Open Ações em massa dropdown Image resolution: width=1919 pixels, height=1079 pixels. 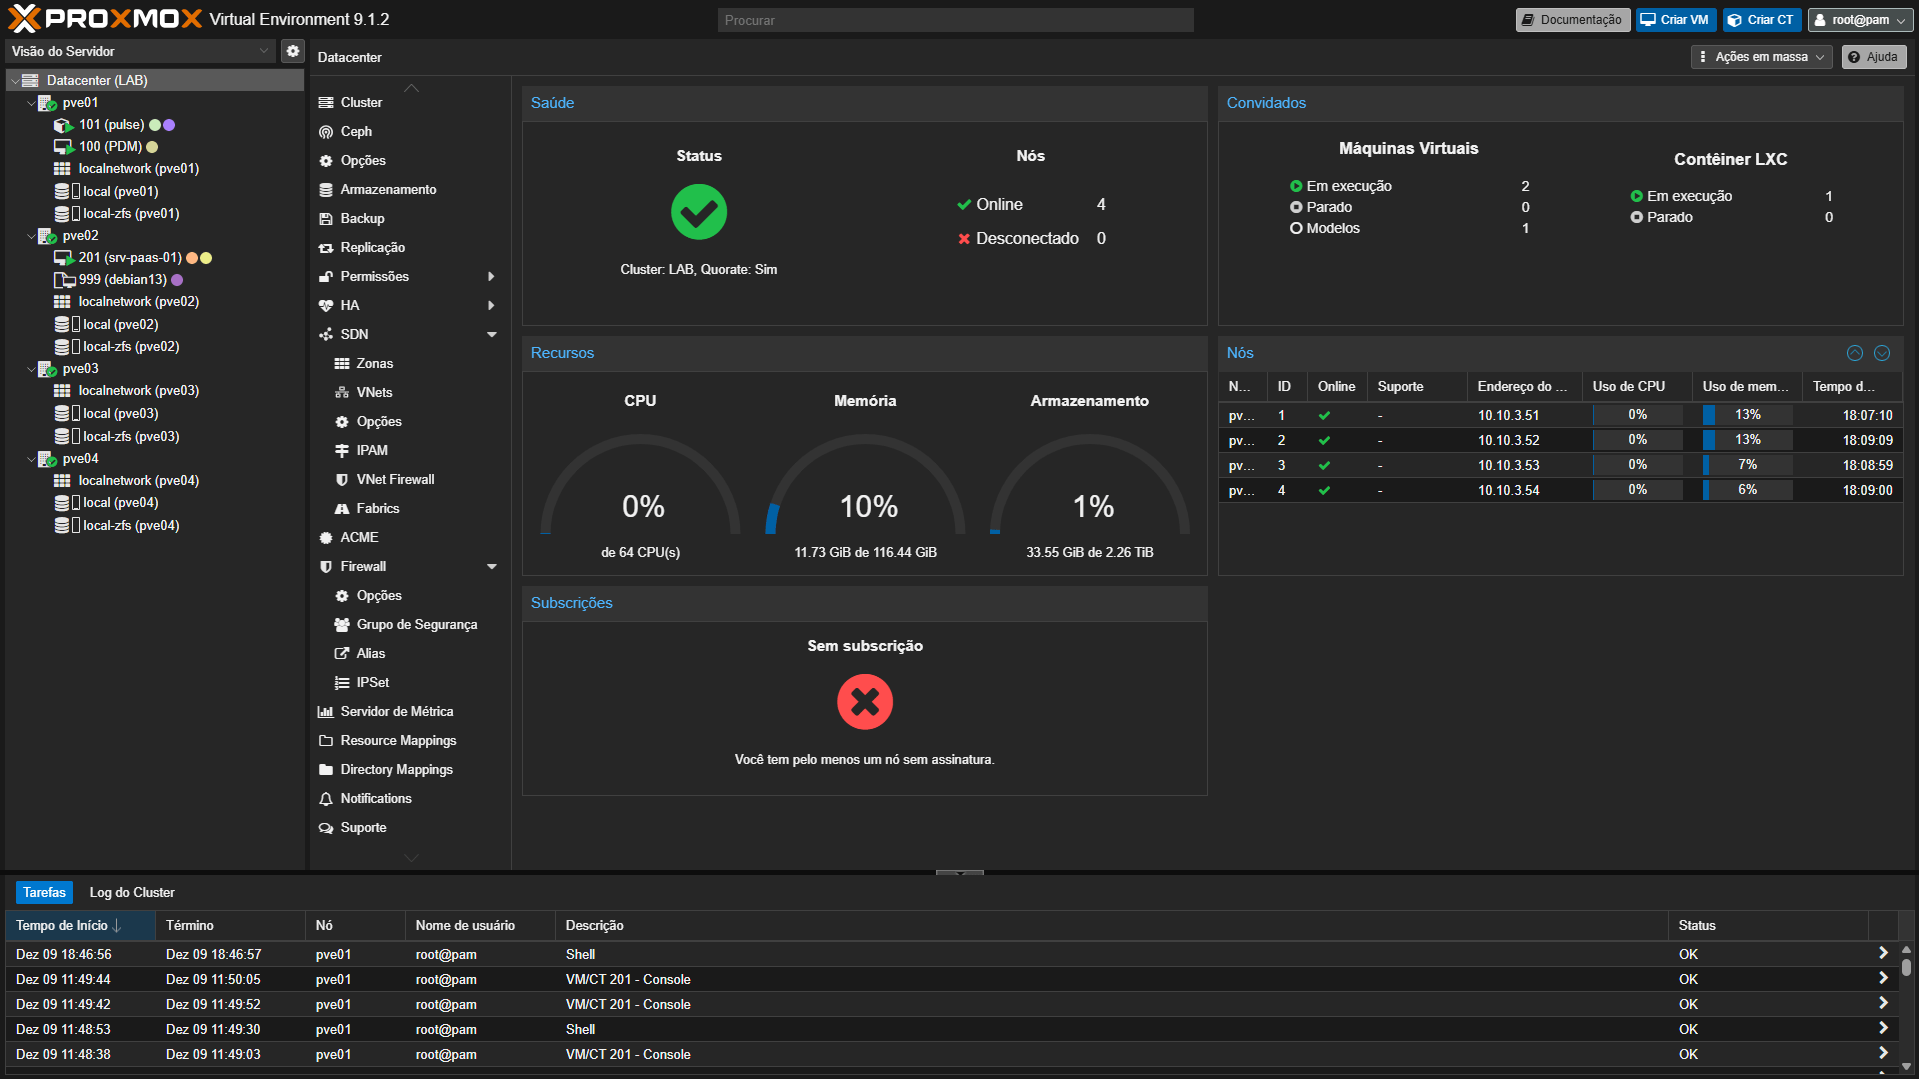coord(1761,57)
